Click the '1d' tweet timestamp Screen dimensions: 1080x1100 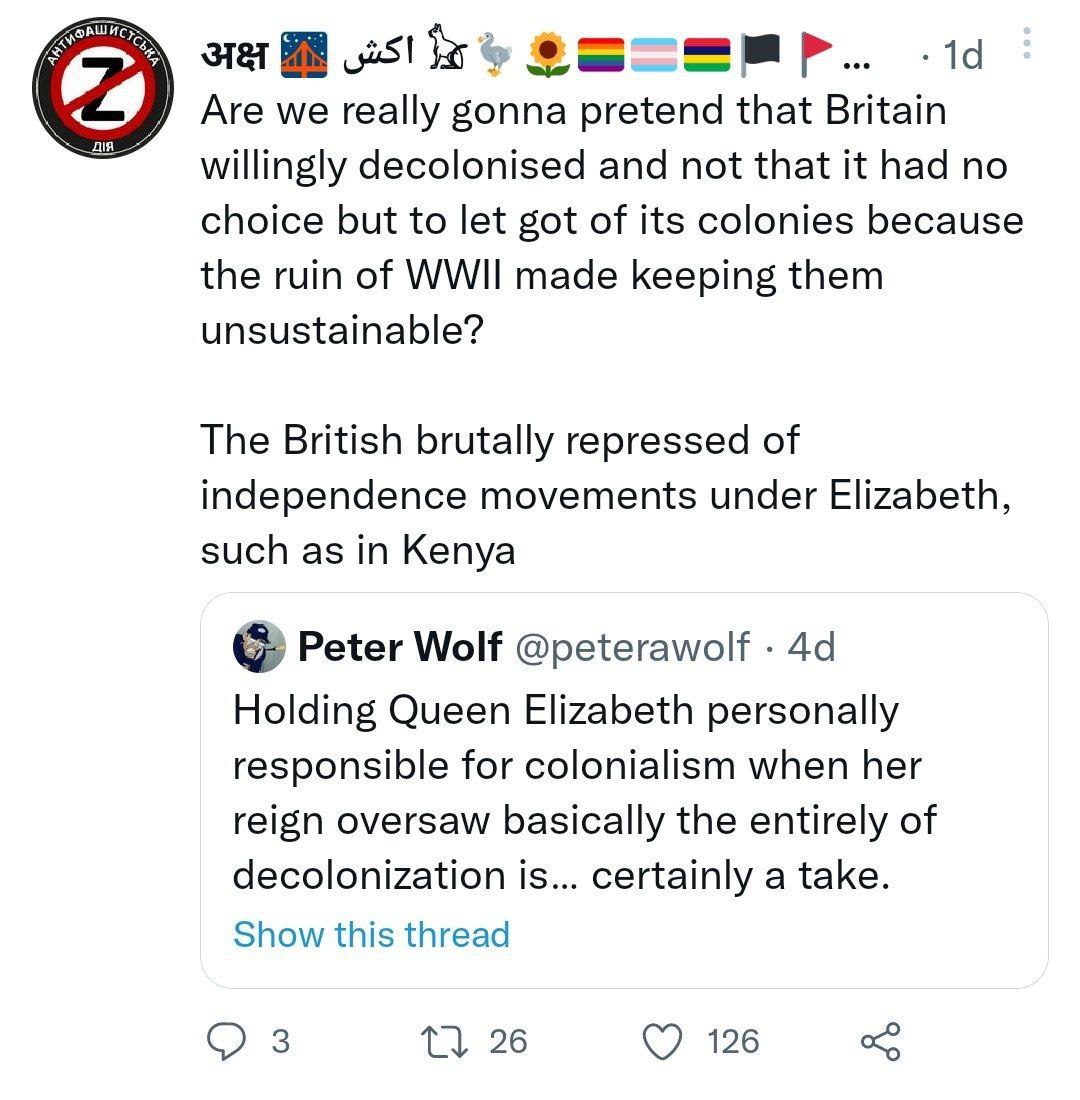963,56
